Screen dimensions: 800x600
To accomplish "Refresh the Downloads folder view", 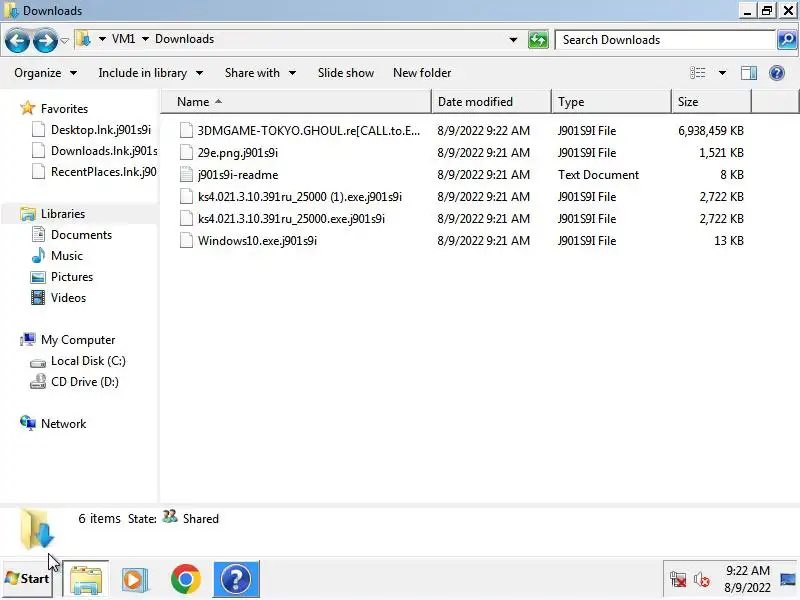I will 538,40.
